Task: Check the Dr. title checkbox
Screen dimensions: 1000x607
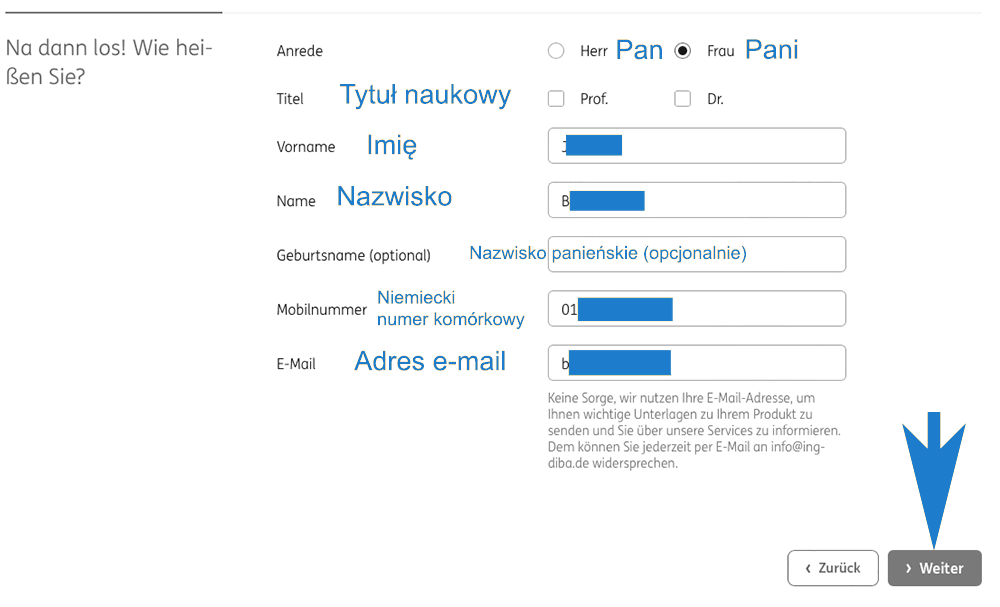Action: coord(683,98)
